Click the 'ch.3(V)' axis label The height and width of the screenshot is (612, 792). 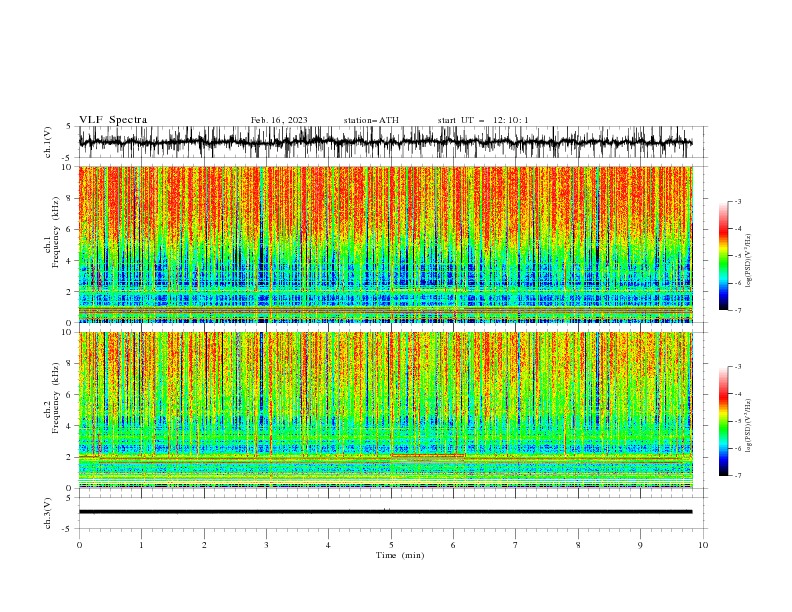point(48,513)
